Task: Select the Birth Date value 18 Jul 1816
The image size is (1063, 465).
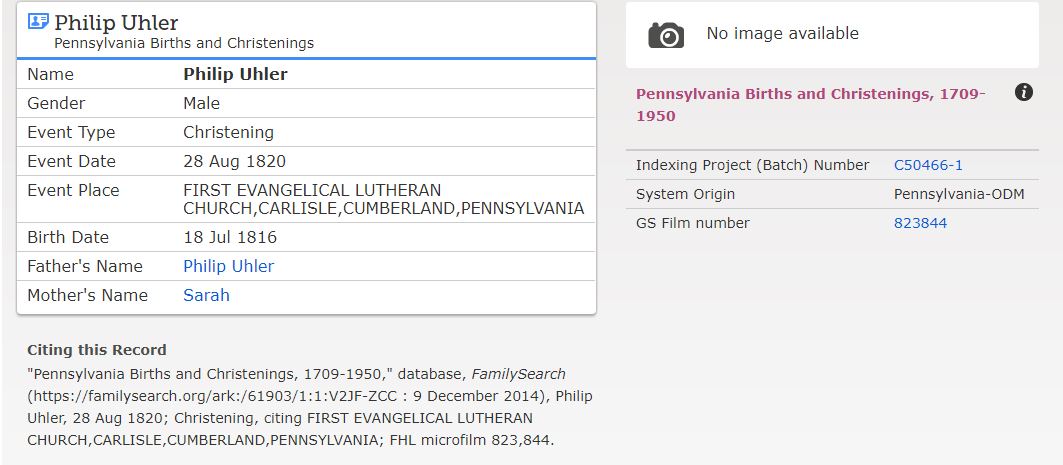Action: pyautogui.click(x=230, y=237)
